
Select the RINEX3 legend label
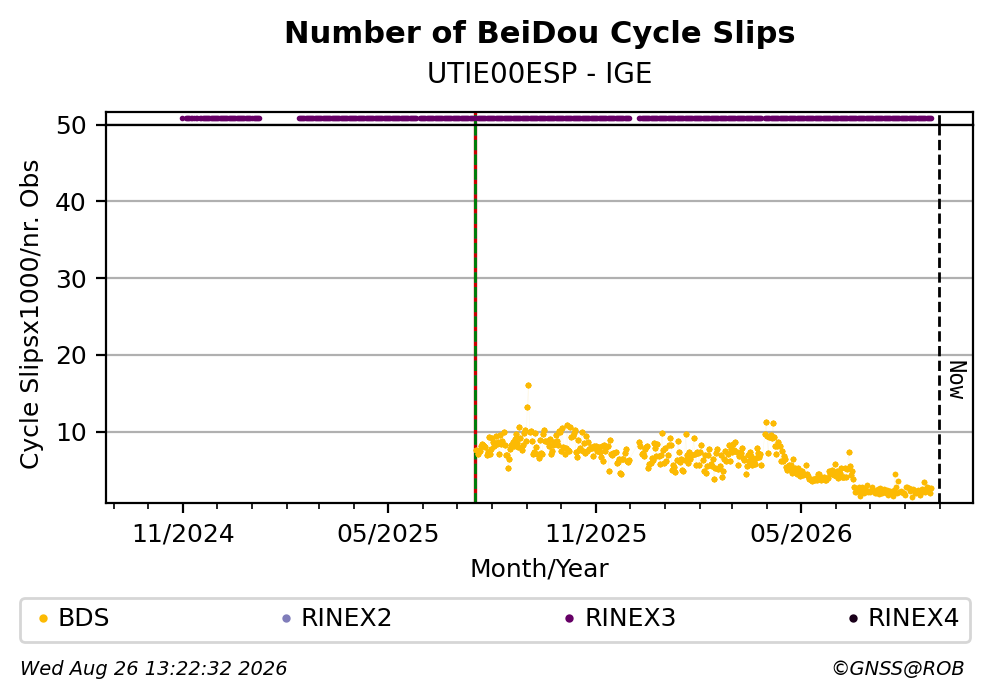click(630, 618)
